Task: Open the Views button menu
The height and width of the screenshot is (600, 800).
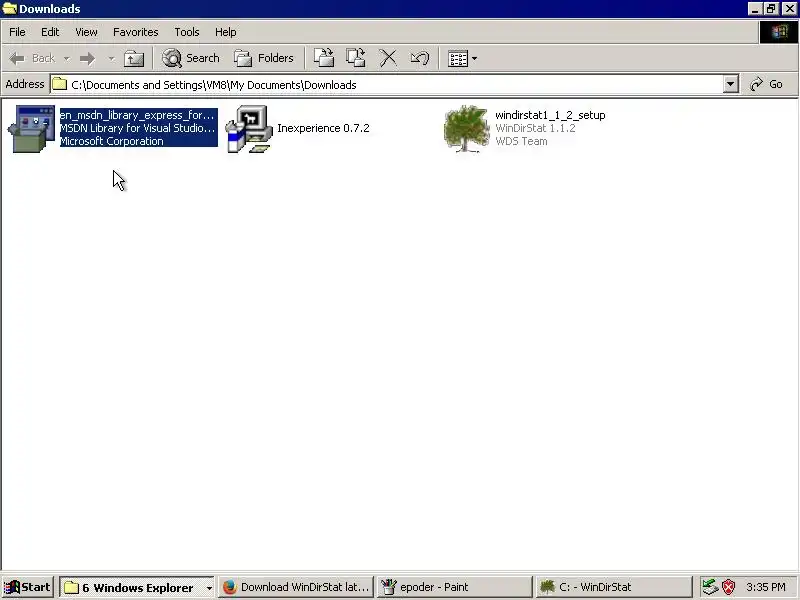Action: tap(462, 58)
